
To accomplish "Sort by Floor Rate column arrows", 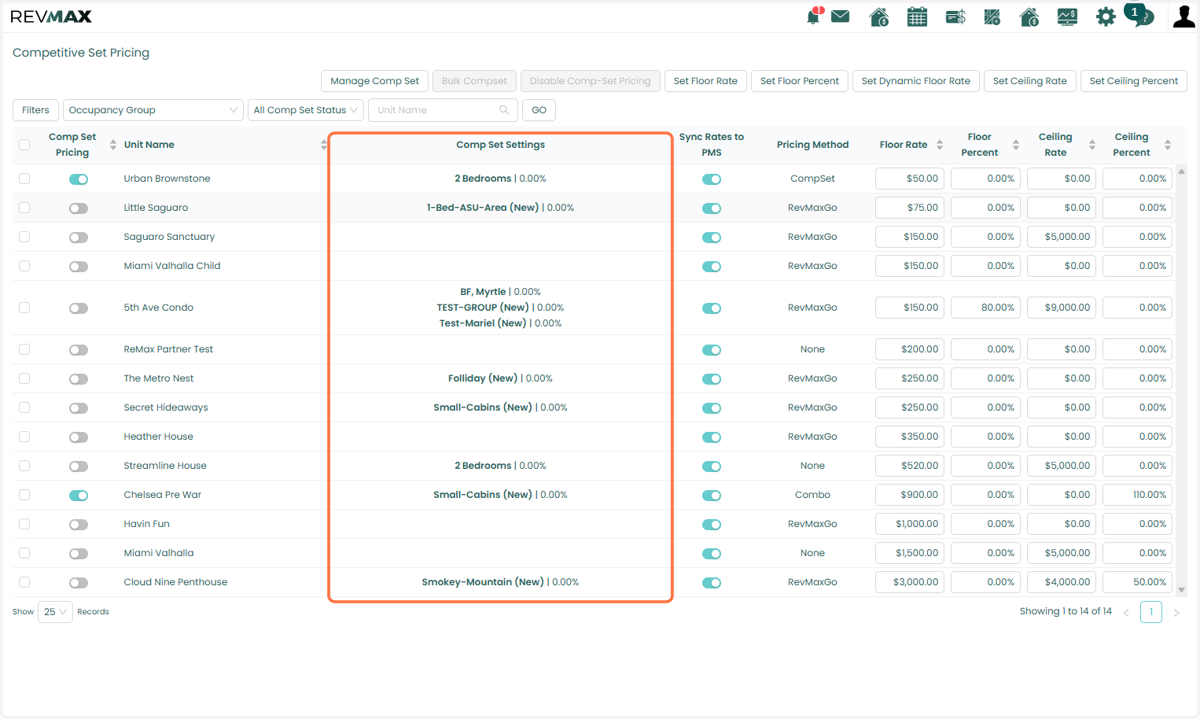I will pyautogui.click(x=939, y=145).
